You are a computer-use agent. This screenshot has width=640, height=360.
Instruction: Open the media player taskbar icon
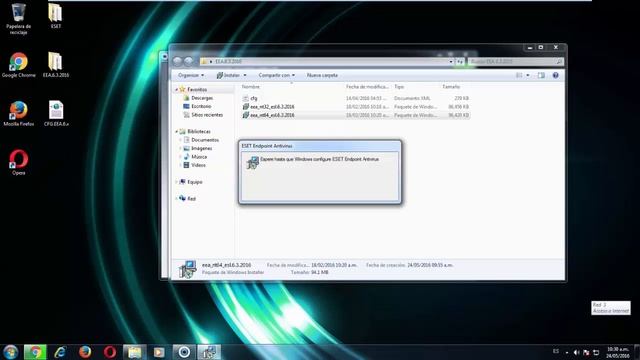click(x=159, y=352)
